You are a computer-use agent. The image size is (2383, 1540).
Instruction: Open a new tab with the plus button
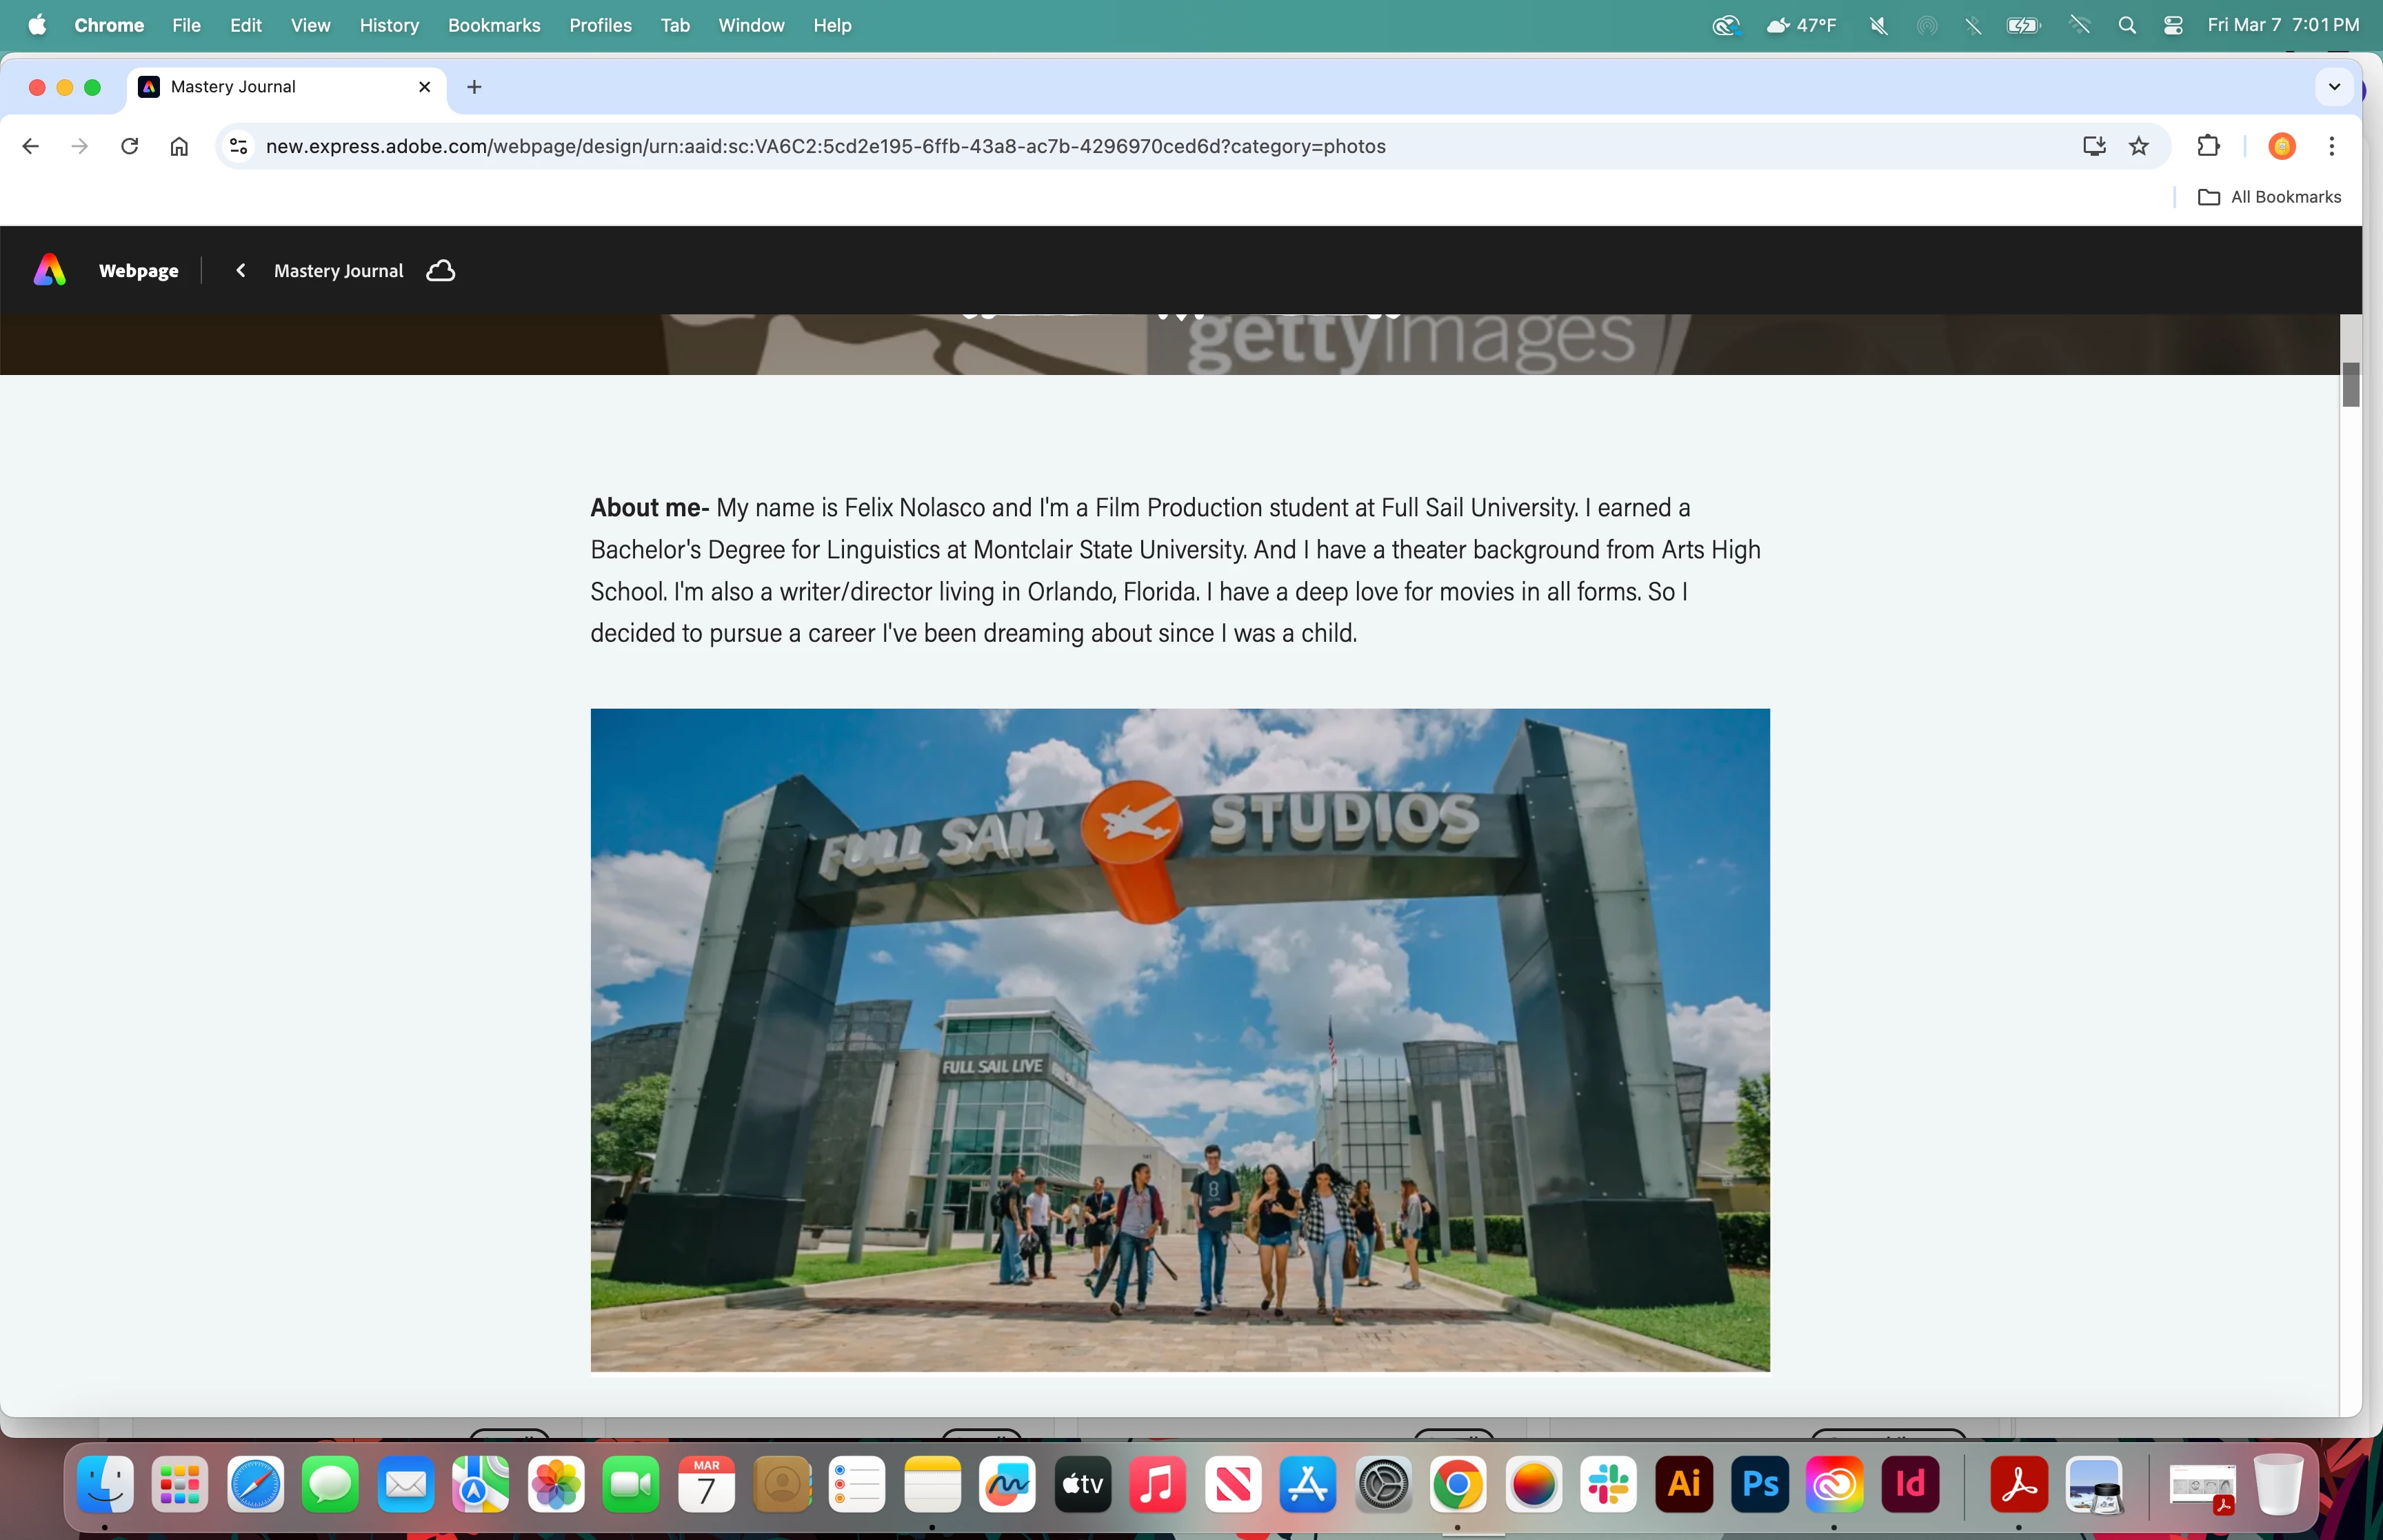click(474, 87)
